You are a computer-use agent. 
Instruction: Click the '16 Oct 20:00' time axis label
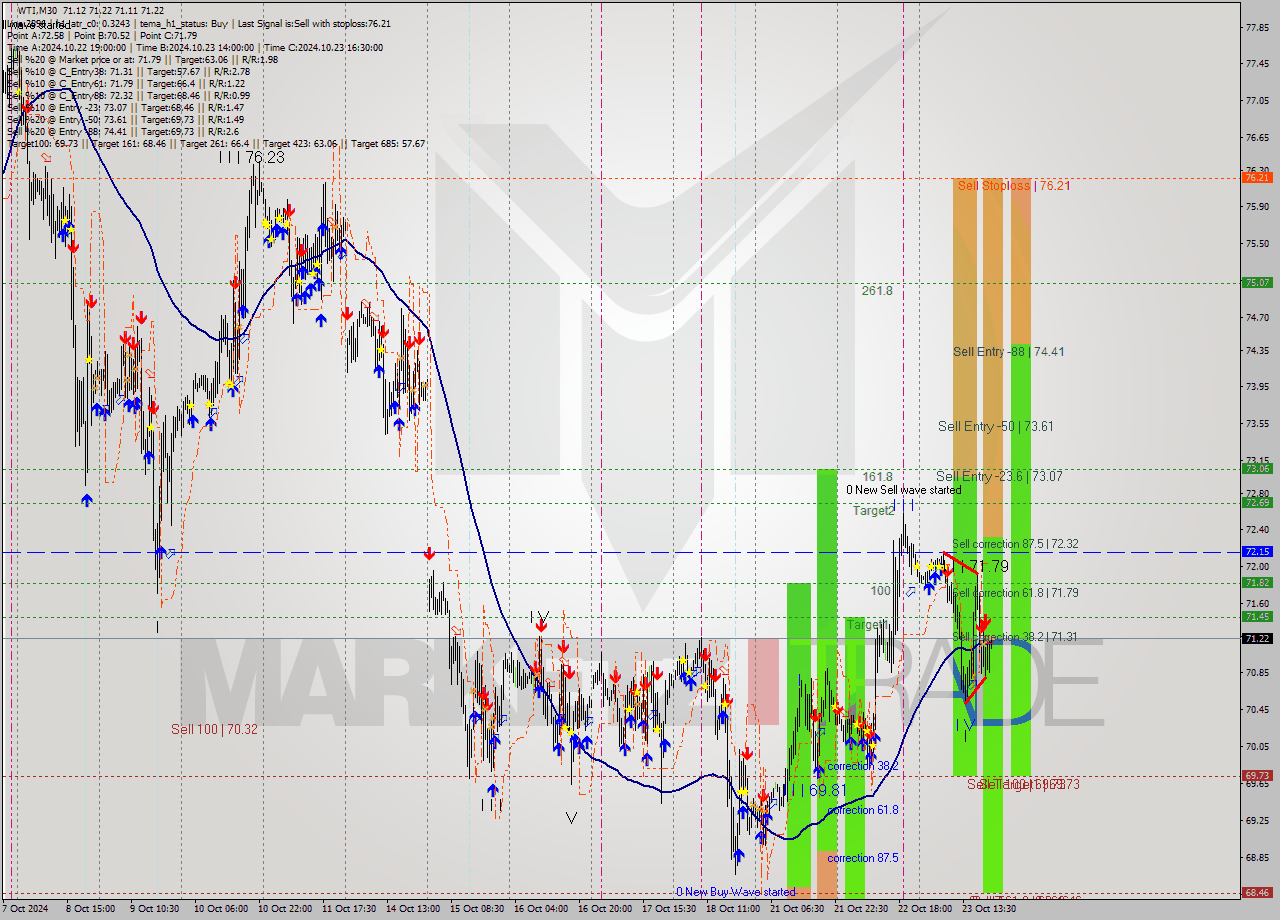click(x=604, y=908)
